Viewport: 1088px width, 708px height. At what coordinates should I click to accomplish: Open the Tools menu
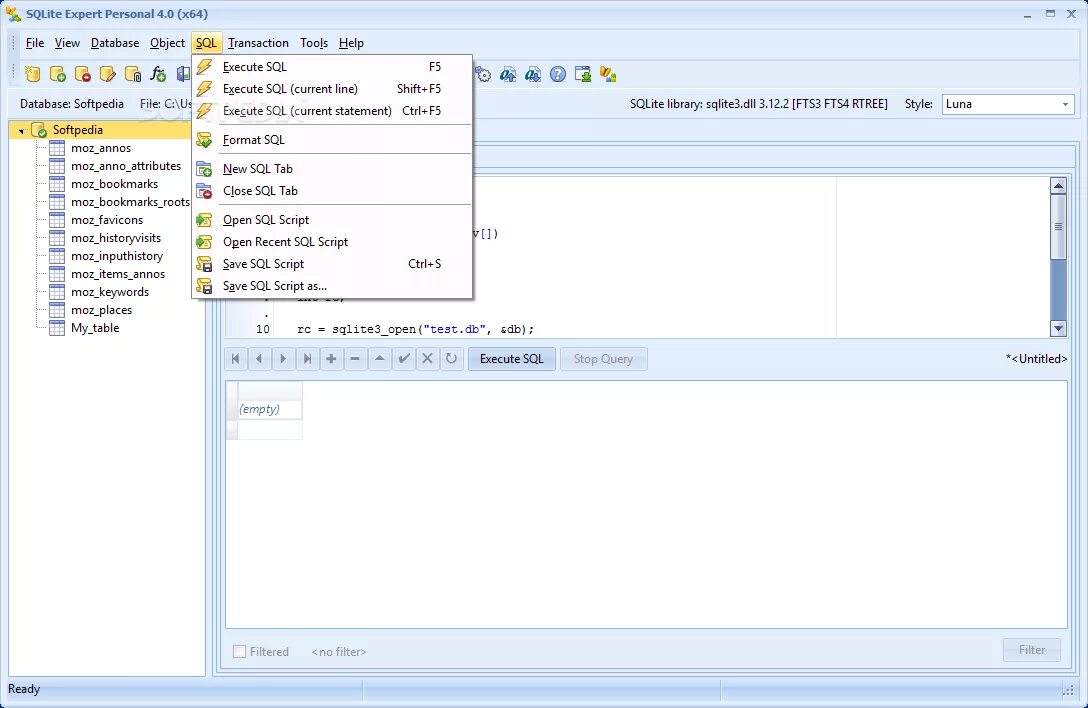click(x=314, y=43)
